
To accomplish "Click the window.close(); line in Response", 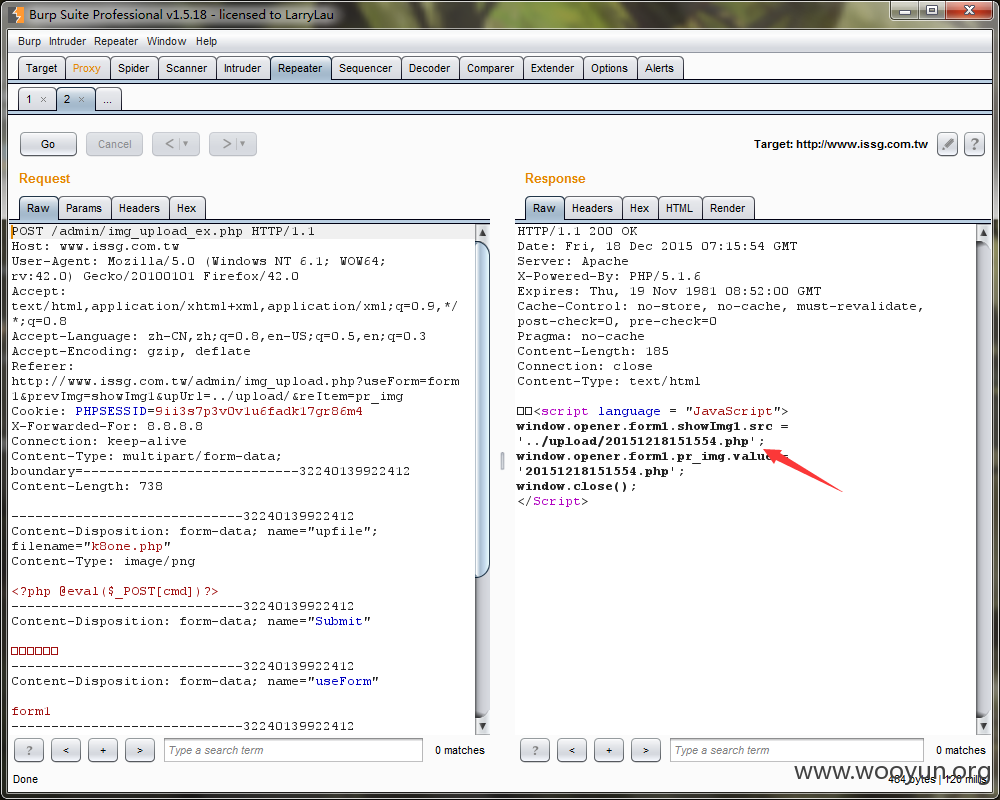I will (x=577, y=486).
